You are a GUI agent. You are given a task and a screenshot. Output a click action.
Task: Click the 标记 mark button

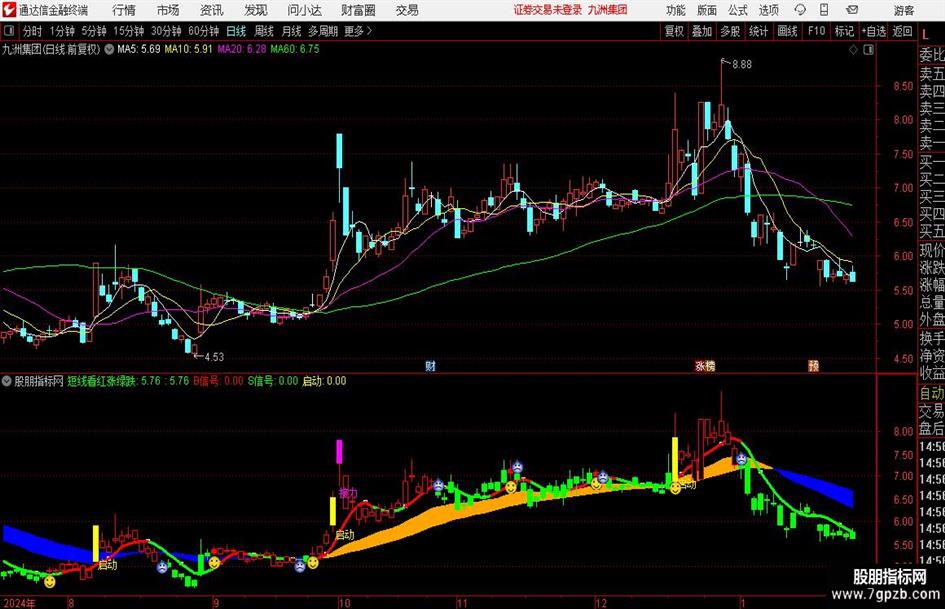844,31
